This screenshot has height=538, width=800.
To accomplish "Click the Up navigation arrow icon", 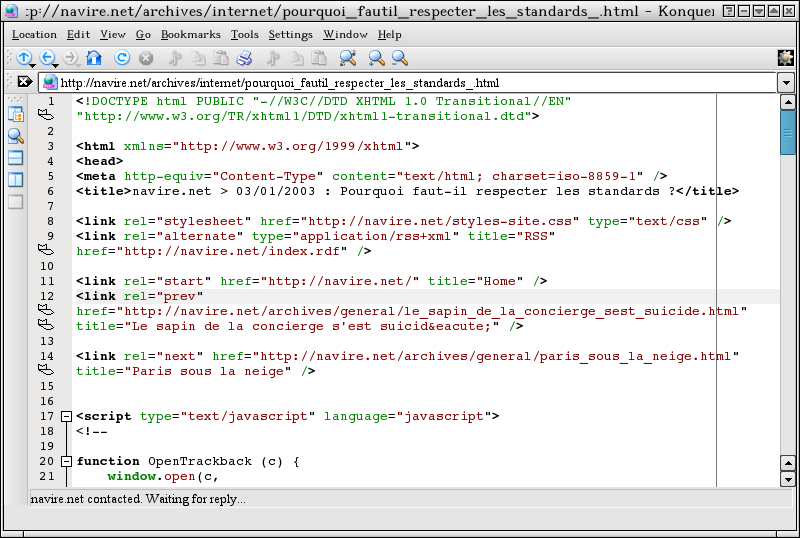I will coord(24,58).
